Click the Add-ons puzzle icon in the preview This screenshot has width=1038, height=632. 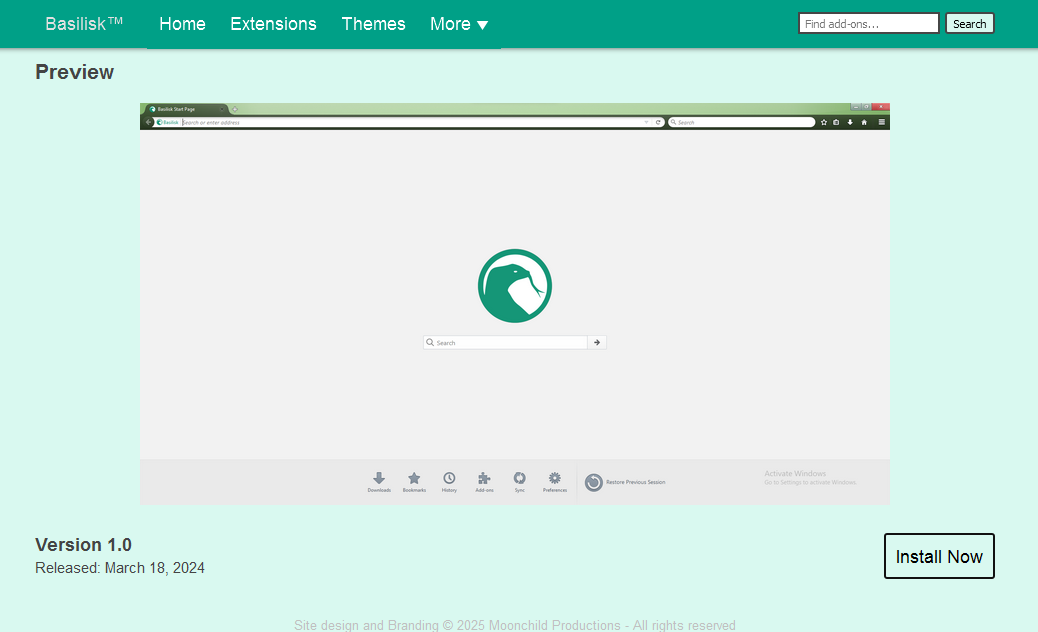pos(484,478)
